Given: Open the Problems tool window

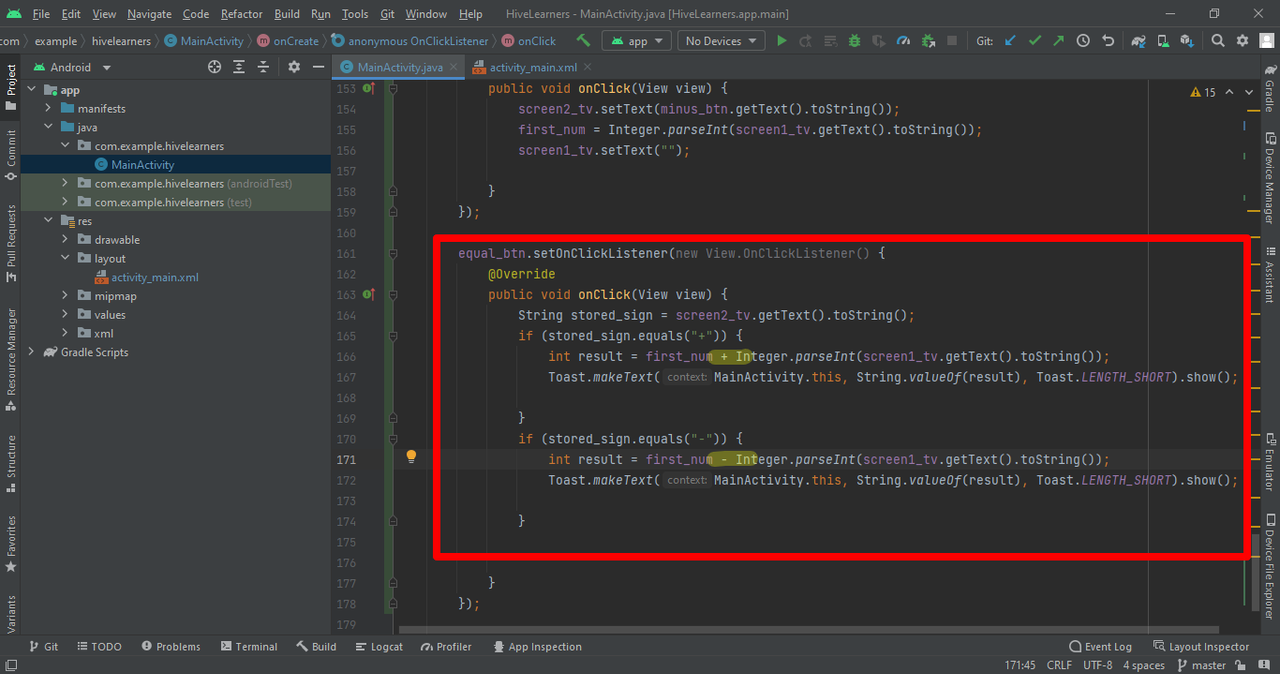Looking at the screenshot, I should [171, 647].
